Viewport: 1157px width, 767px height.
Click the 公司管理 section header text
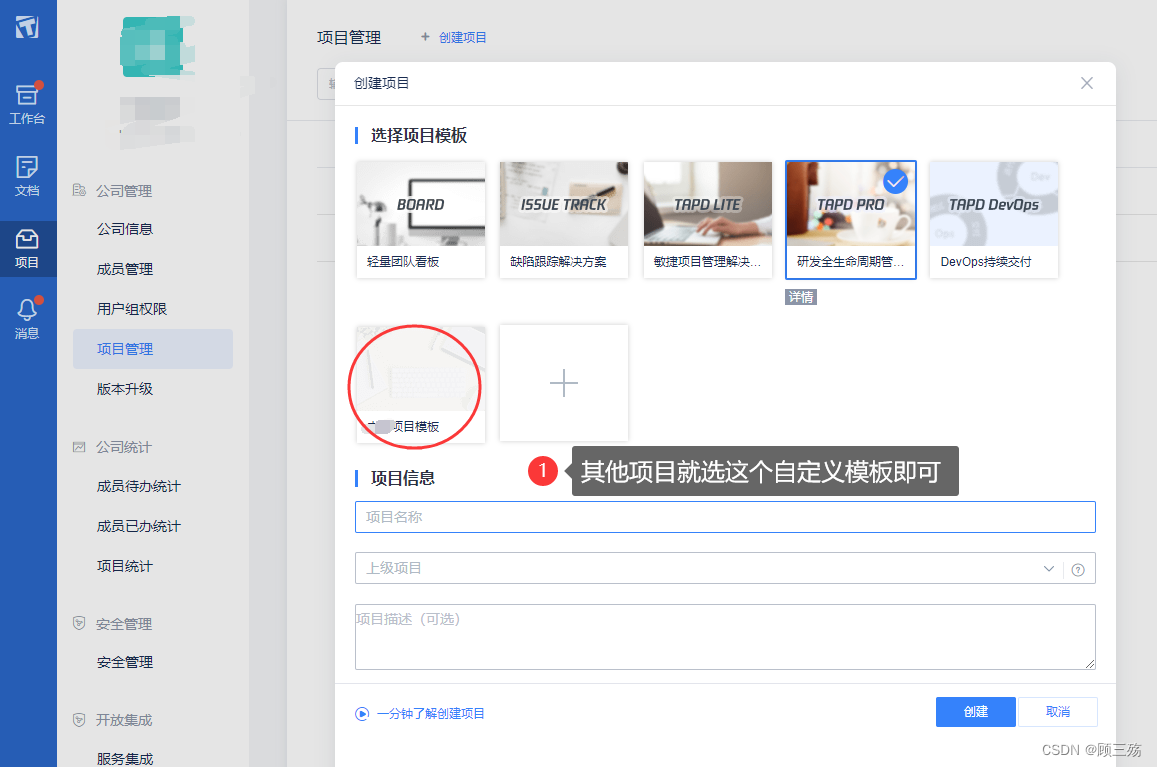pos(124,191)
